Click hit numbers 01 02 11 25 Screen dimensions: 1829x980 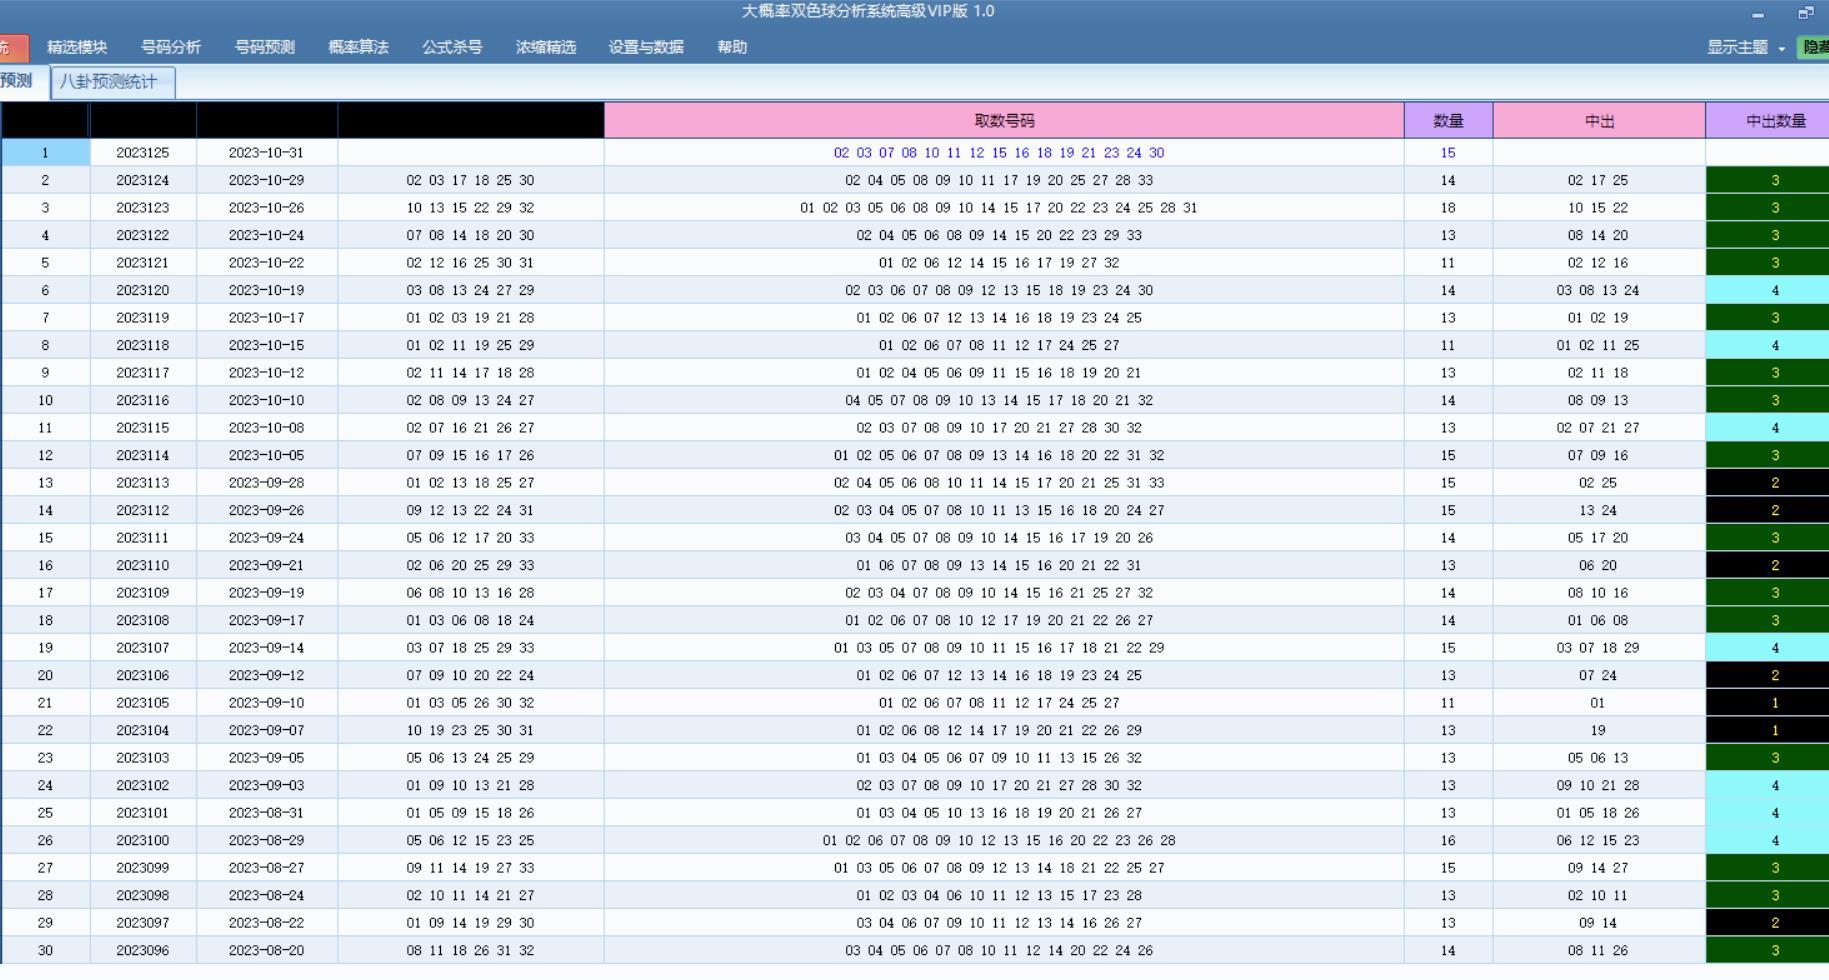click(x=1598, y=345)
